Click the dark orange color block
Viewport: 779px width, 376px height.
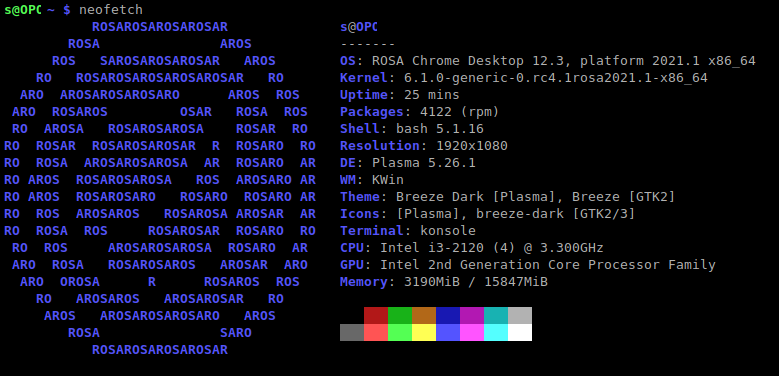coord(424,315)
